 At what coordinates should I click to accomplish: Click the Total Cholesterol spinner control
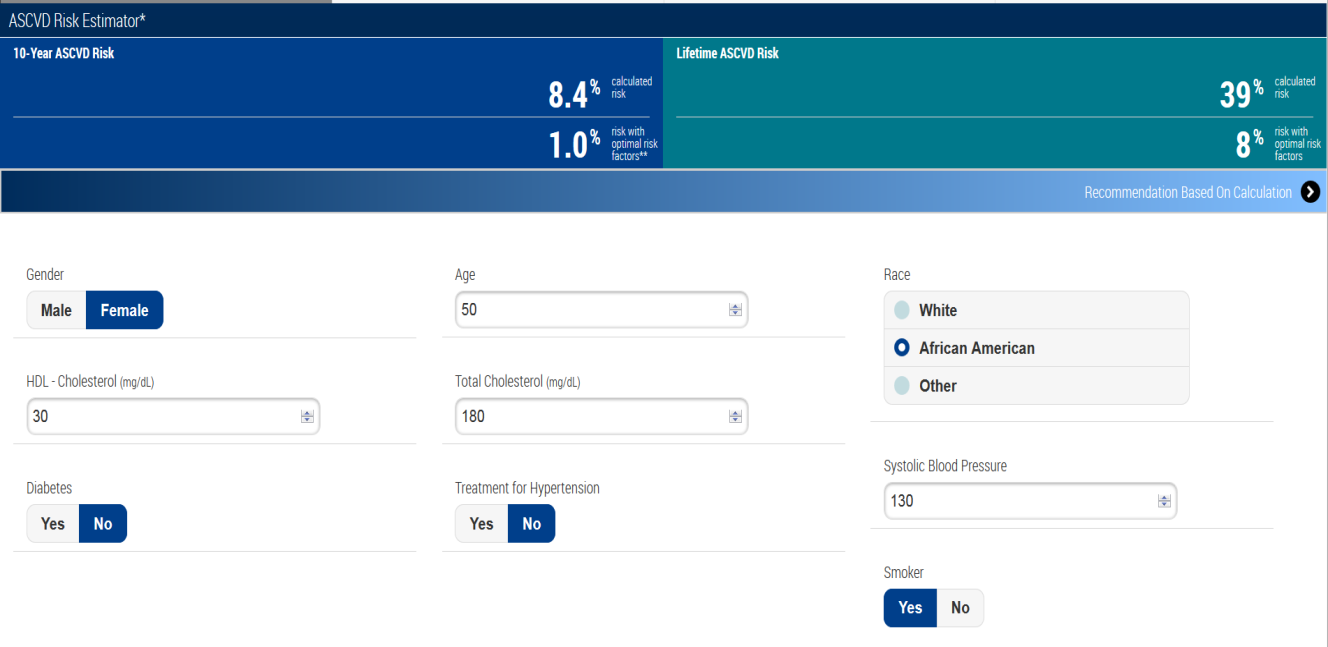735,417
